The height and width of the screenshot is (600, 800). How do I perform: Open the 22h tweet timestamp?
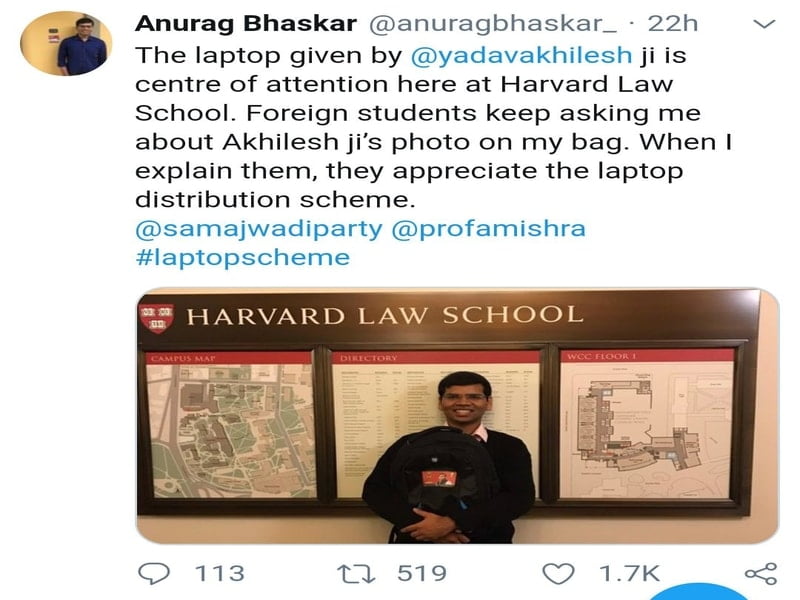pyautogui.click(x=672, y=23)
